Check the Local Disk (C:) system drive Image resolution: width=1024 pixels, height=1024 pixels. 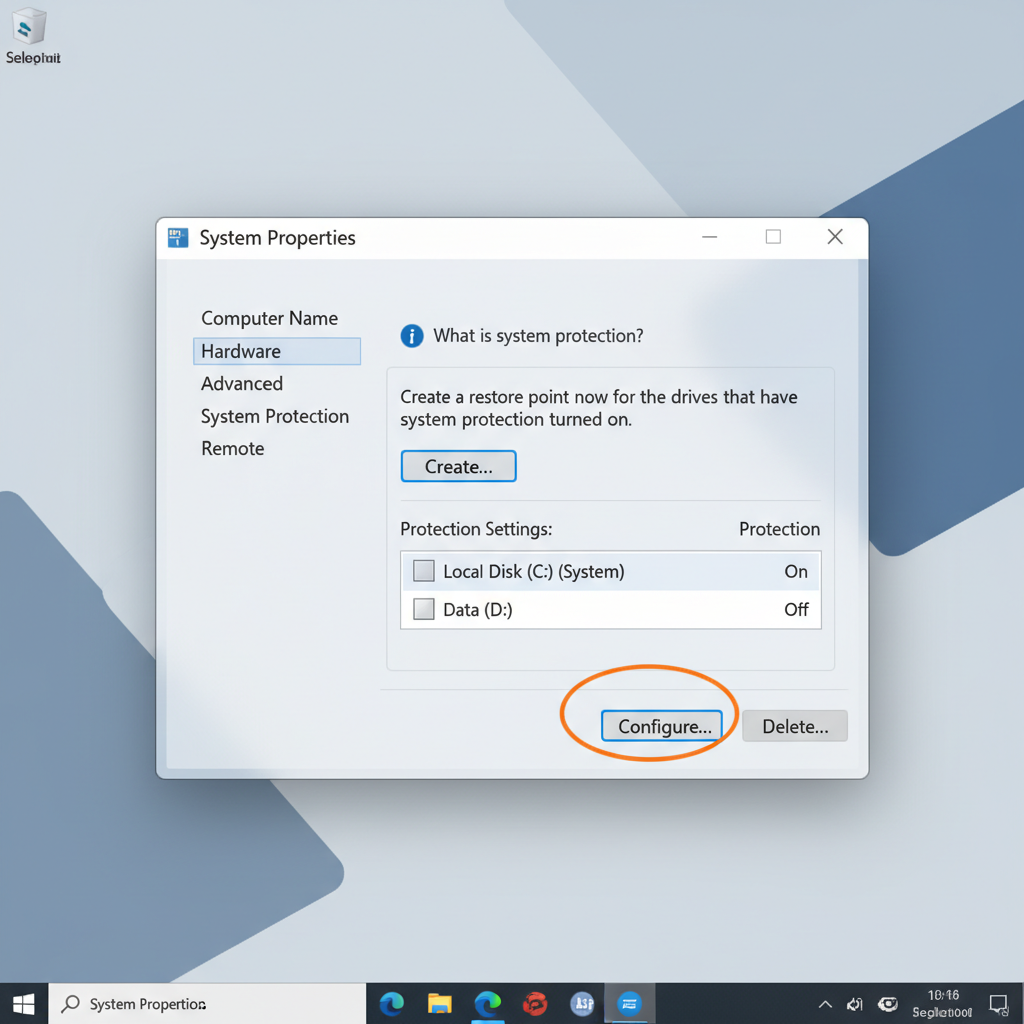[423, 570]
